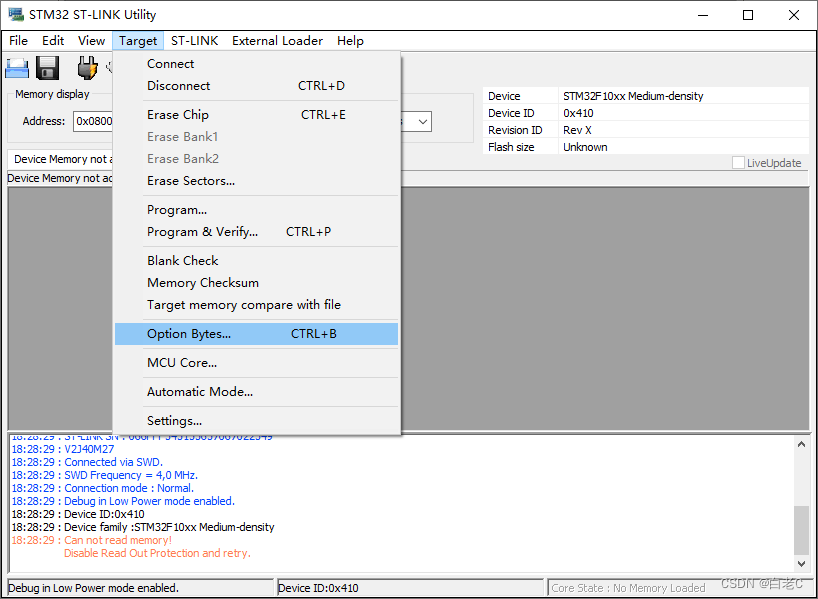The width and height of the screenshot is (818, 599).
Task: Open a binary file using the toolbar icon
Action: 16,67
